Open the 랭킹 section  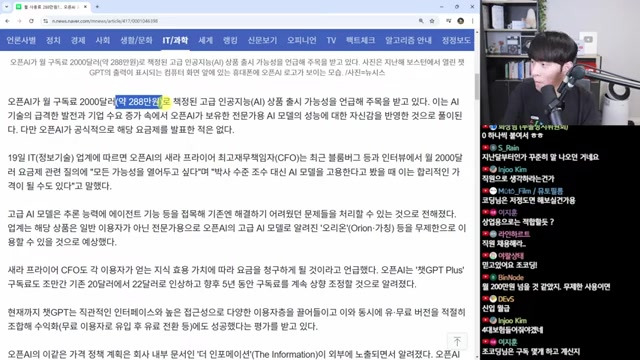pyautogui.click(x=230, y=40)
